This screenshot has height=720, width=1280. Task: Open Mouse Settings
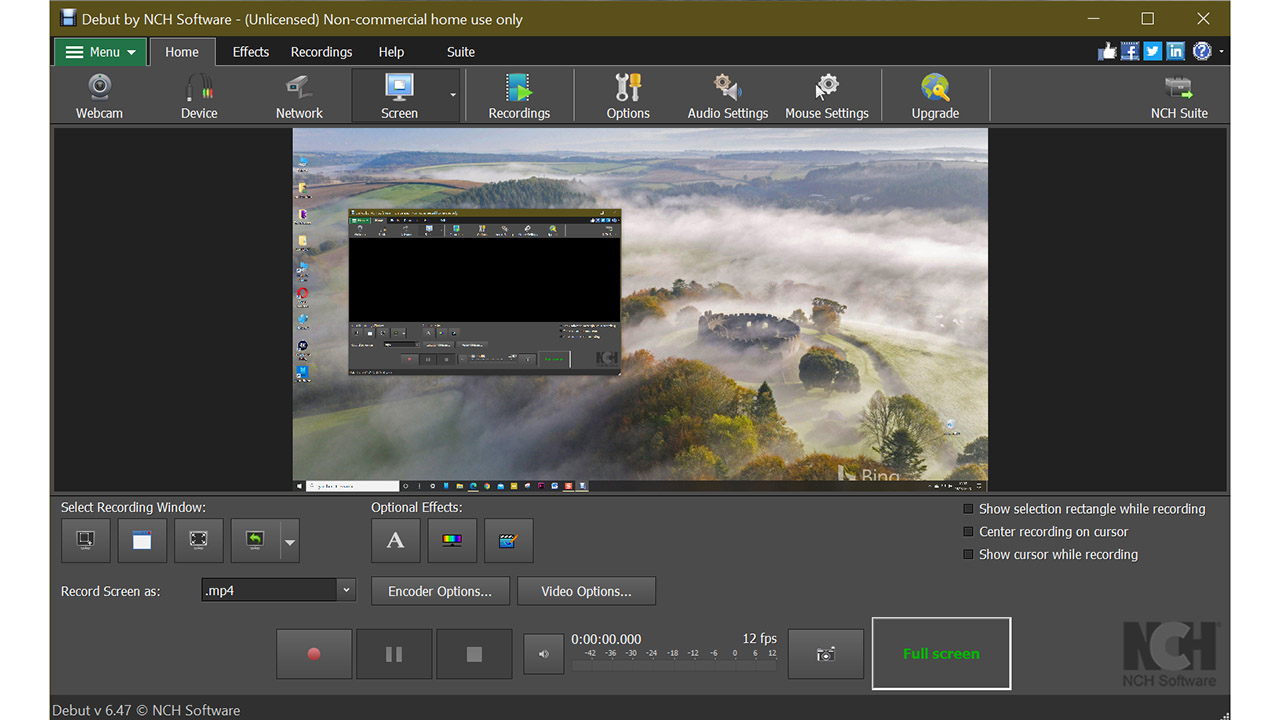(827, 96)
